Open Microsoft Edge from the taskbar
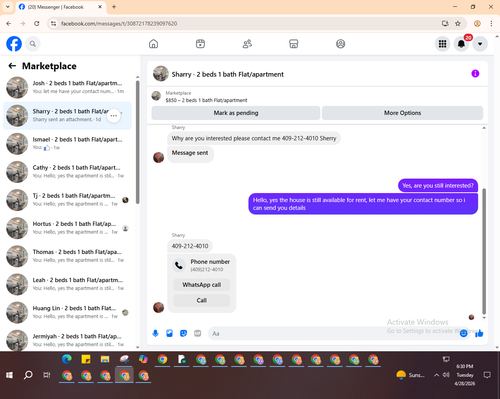The width and height of the screenshot is (500, 399). click(67, 359)
